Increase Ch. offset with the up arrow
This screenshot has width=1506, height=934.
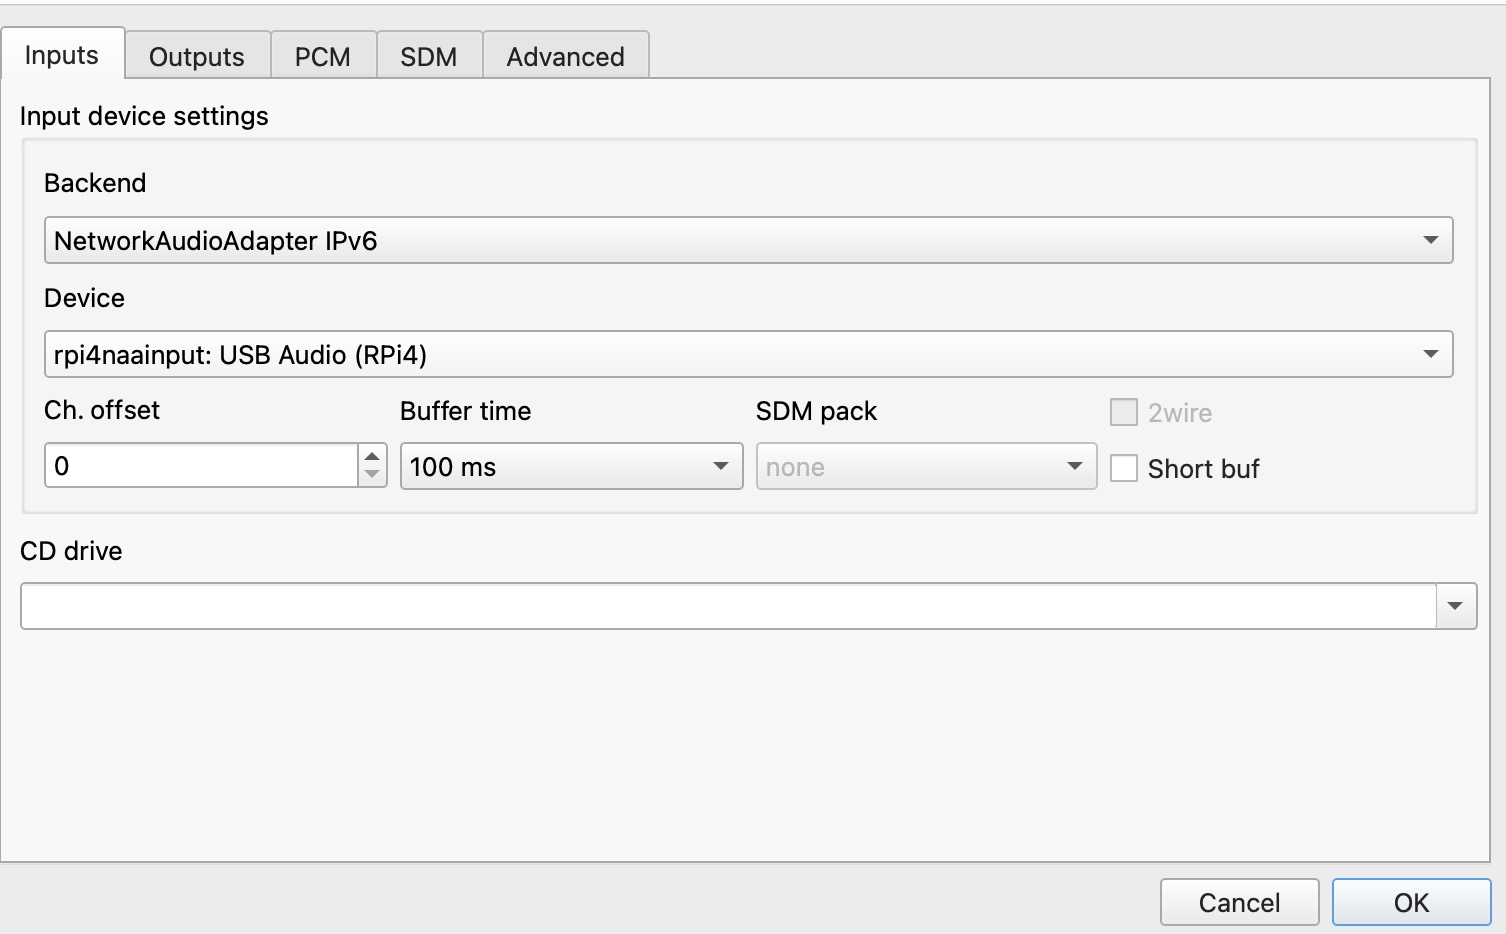click(x=372, y=456)
